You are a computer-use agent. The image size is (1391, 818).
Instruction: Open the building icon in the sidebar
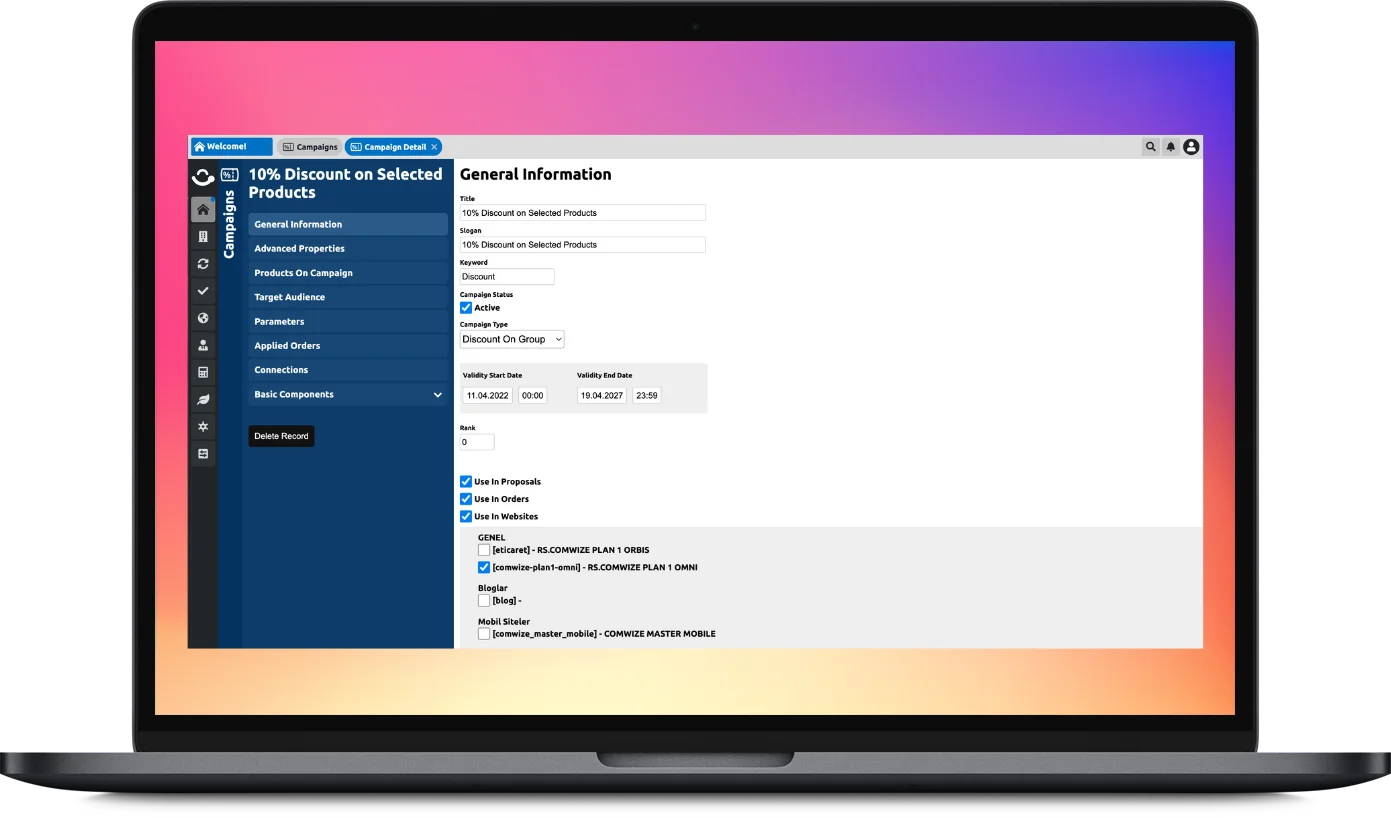(203, 237)
